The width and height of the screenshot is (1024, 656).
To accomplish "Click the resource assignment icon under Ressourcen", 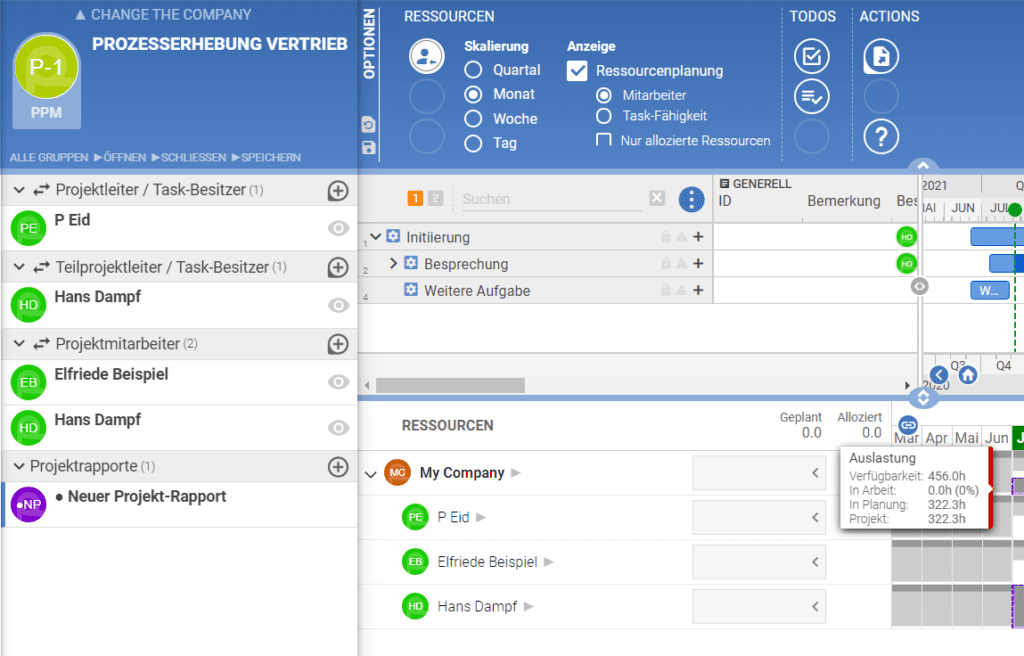I will click(x=427, y=57).
